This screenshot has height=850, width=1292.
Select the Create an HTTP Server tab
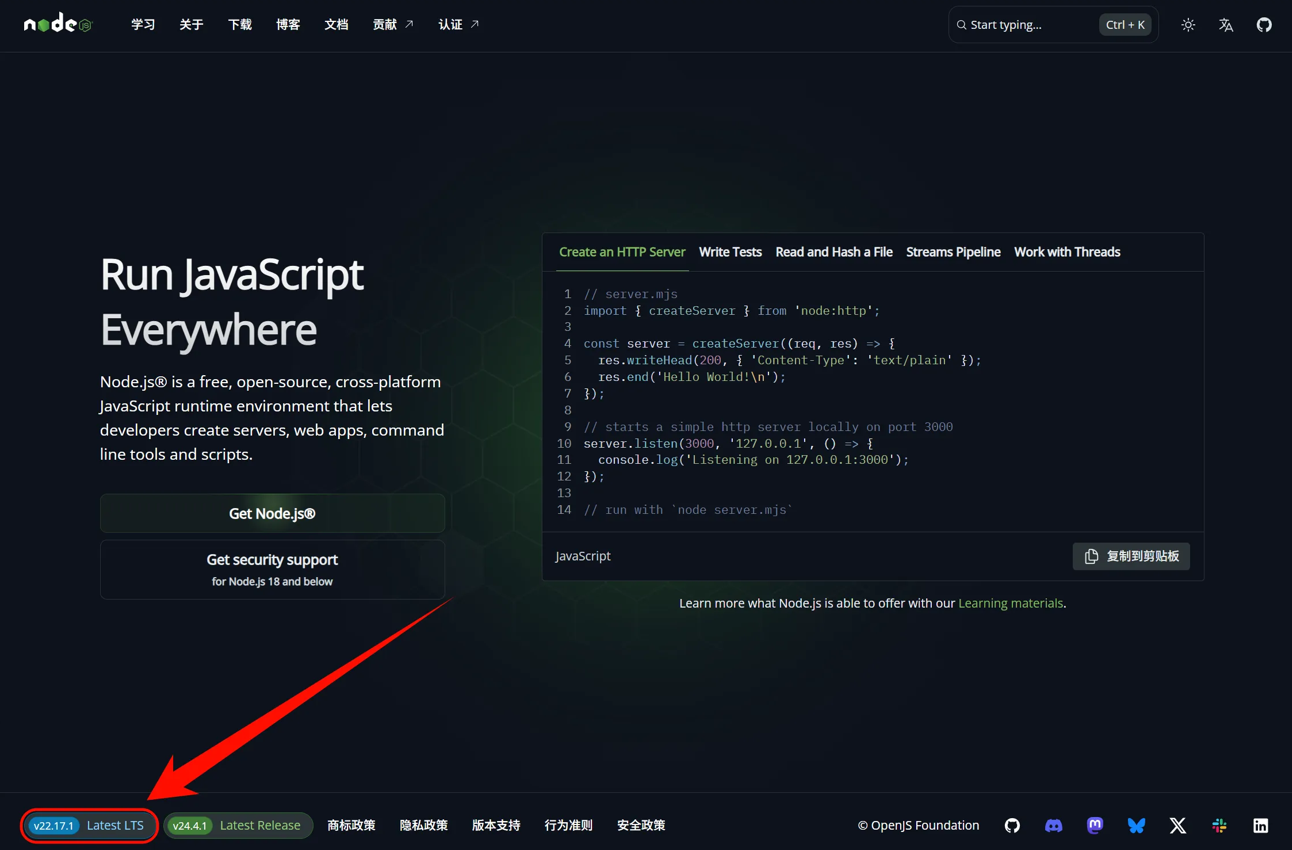(x=622, y=252)
